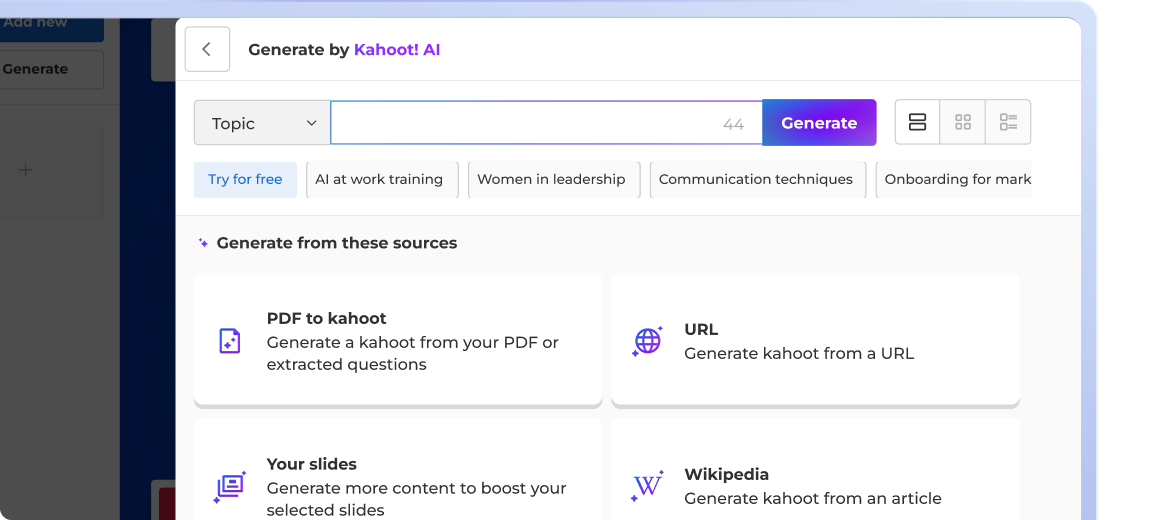
Task: Open the Topic dropdown
Action: pyautogui.click(x=262, y=122)
